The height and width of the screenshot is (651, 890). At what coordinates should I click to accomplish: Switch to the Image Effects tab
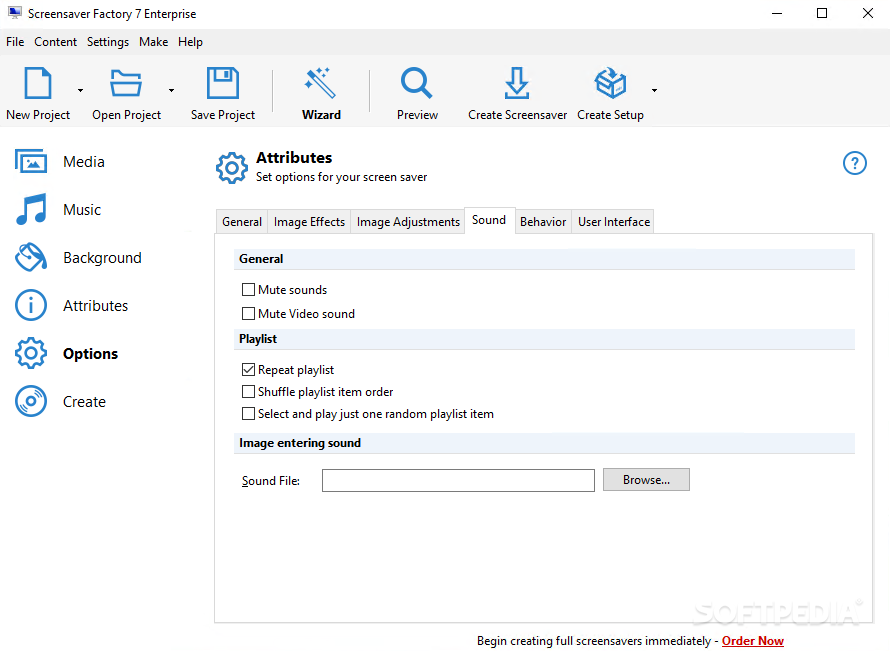point(309,222)
